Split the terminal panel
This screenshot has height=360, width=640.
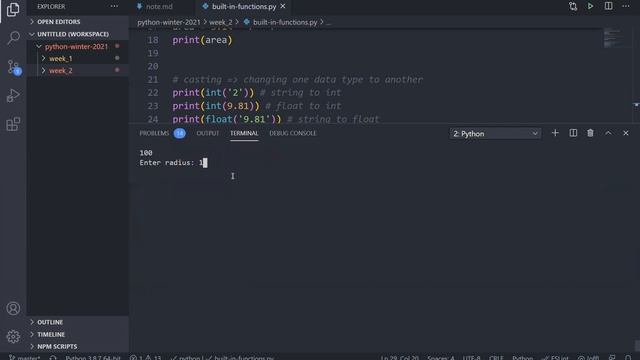point(573,133)
